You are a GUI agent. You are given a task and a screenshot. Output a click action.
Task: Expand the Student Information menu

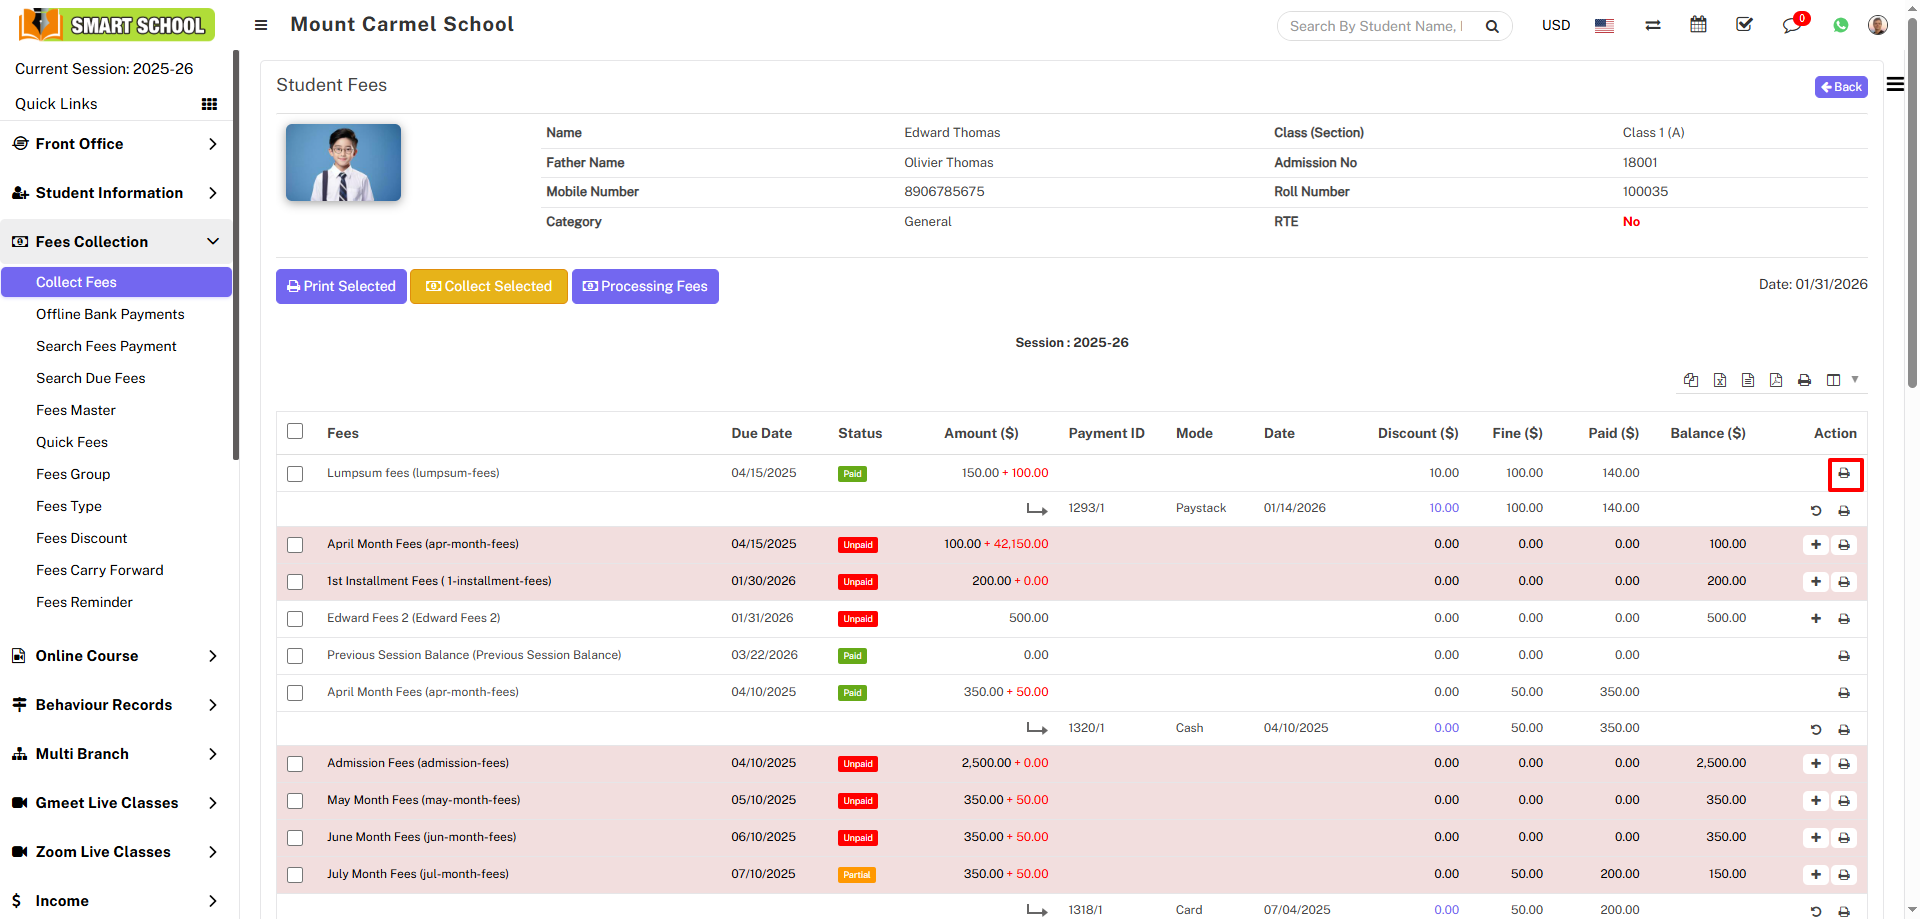[116, 193]
